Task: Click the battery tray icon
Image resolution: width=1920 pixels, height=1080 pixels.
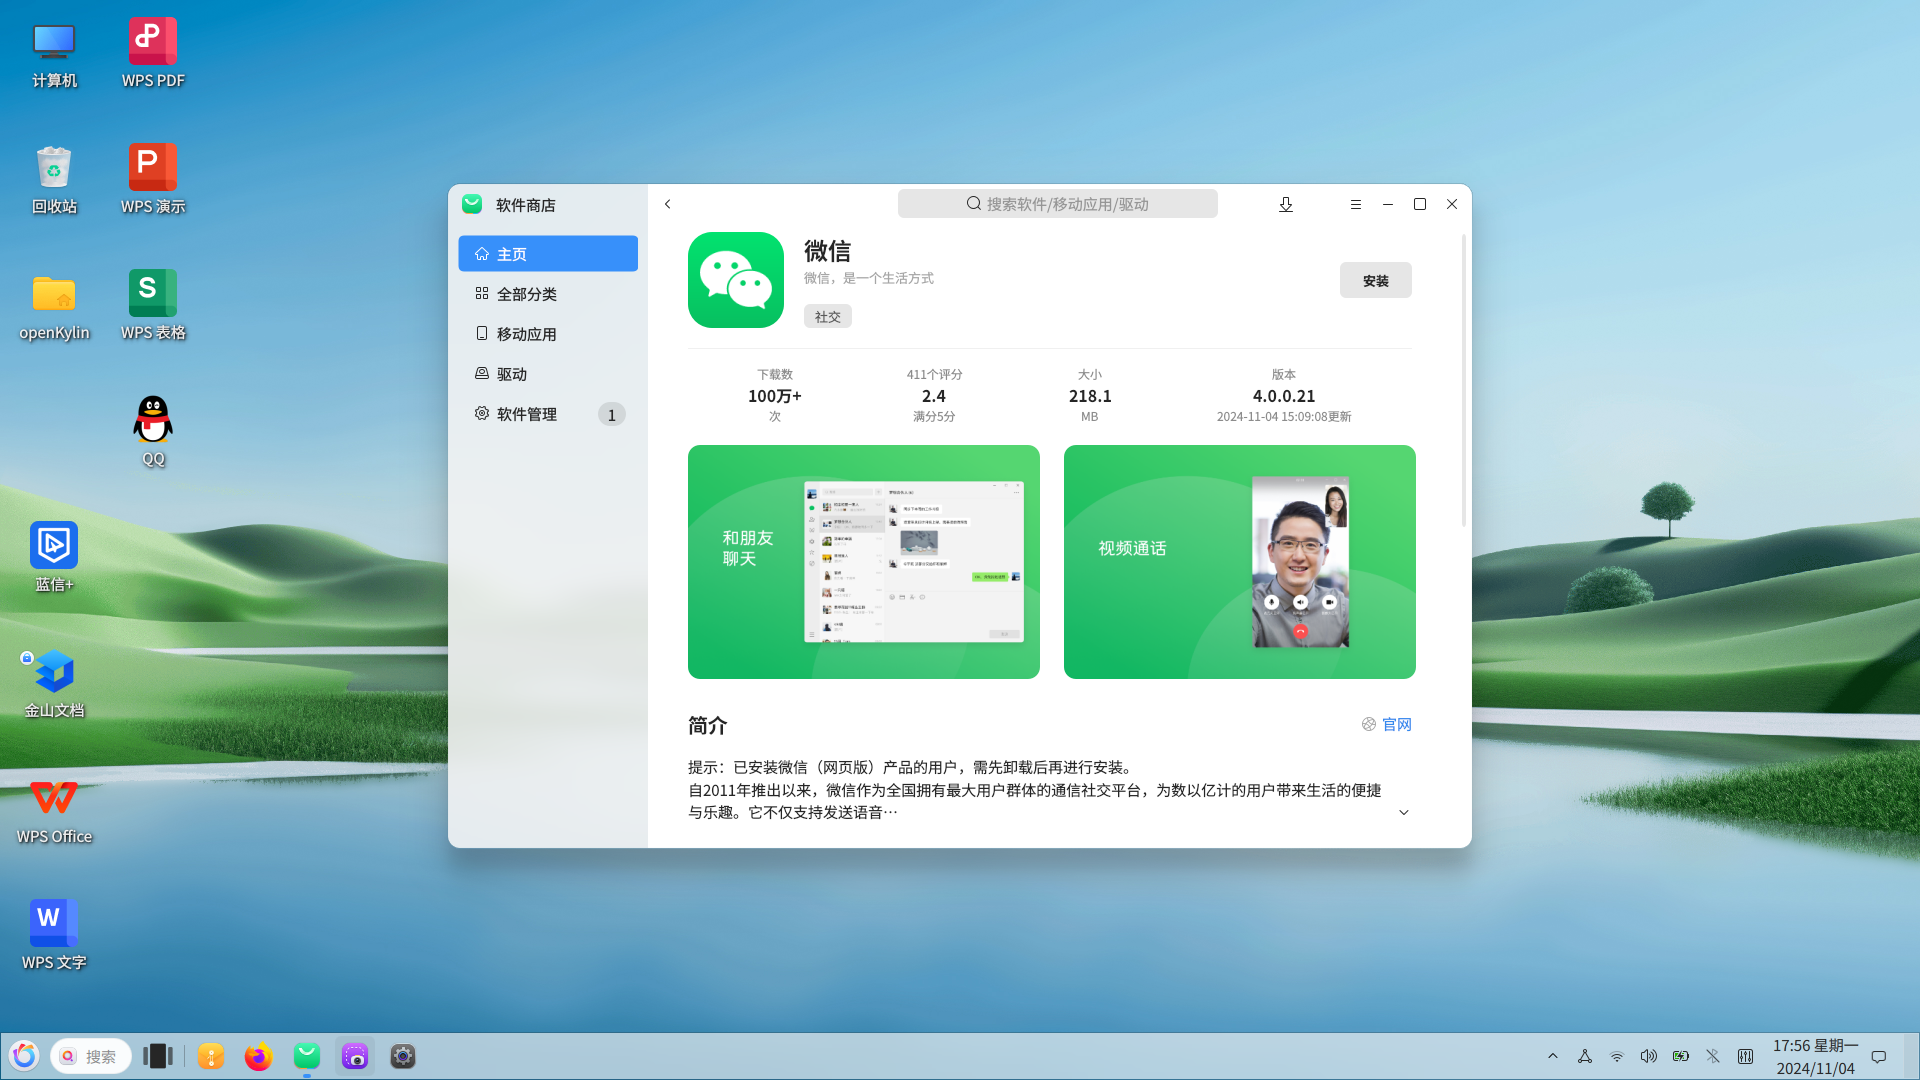Action: (x=1681, y=1056)
